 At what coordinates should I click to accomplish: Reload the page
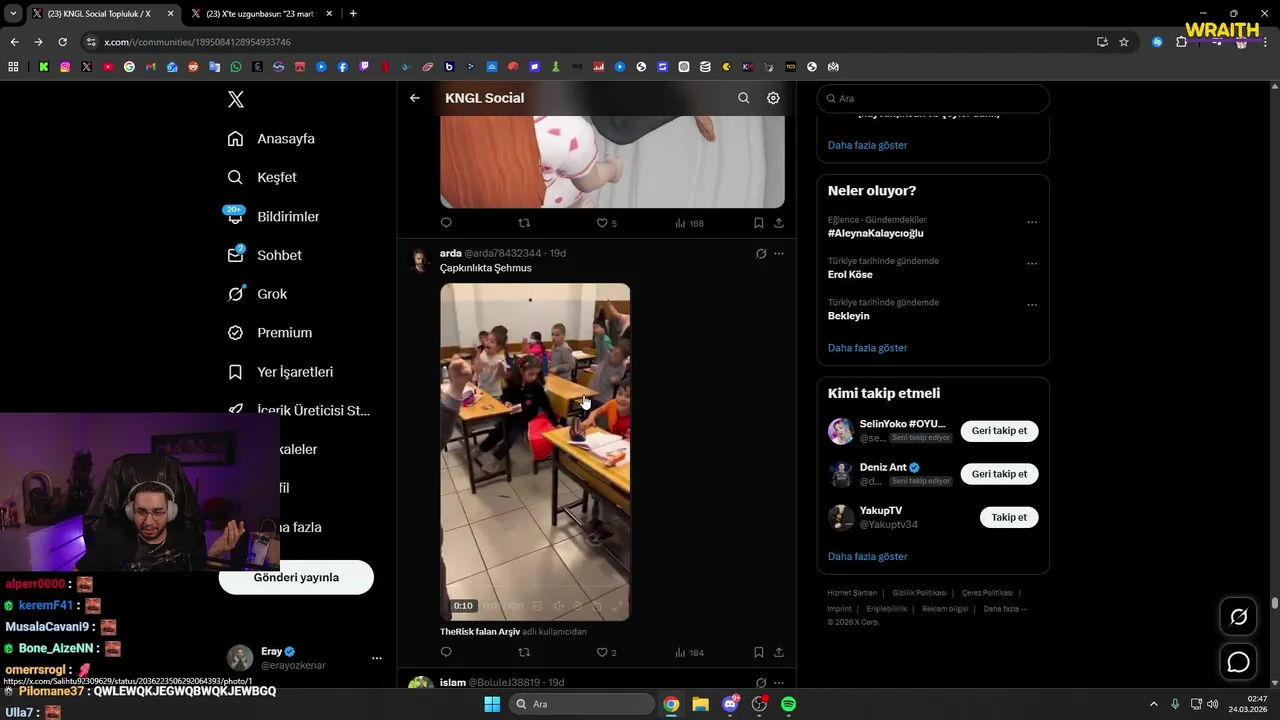(62, 42)
